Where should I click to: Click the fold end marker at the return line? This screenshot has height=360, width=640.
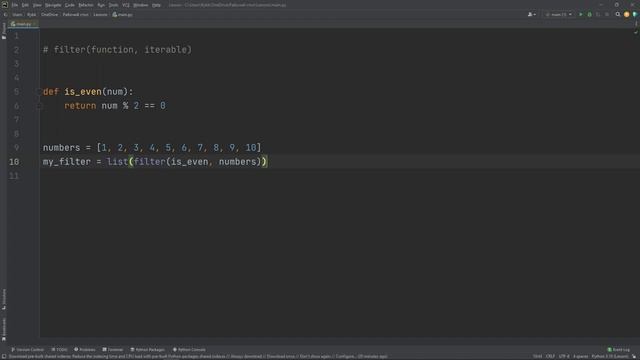coord(40,106)
